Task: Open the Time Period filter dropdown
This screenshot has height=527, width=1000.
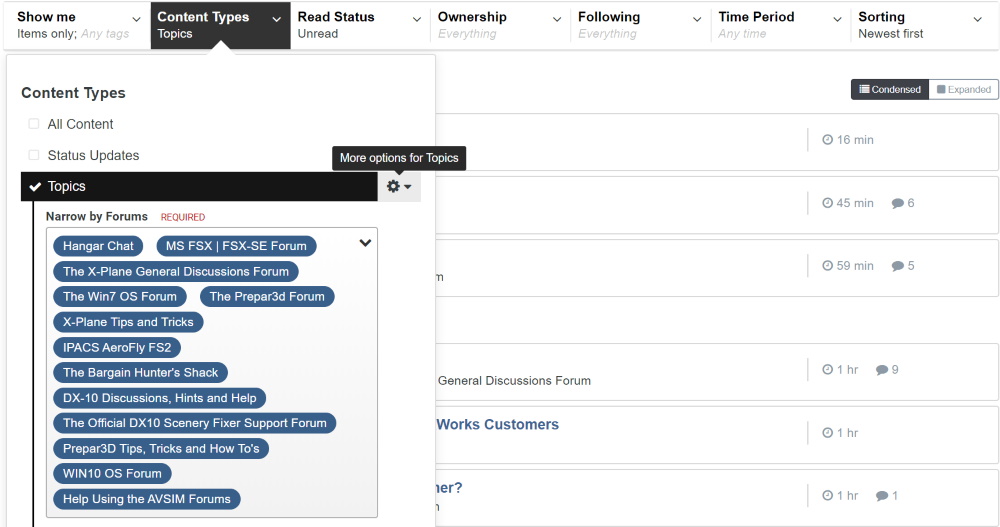Action: click(781, 25)
